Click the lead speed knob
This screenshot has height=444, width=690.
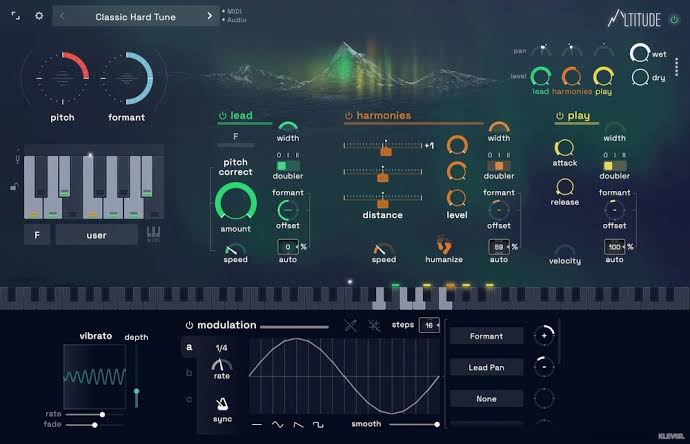[235, 250]
